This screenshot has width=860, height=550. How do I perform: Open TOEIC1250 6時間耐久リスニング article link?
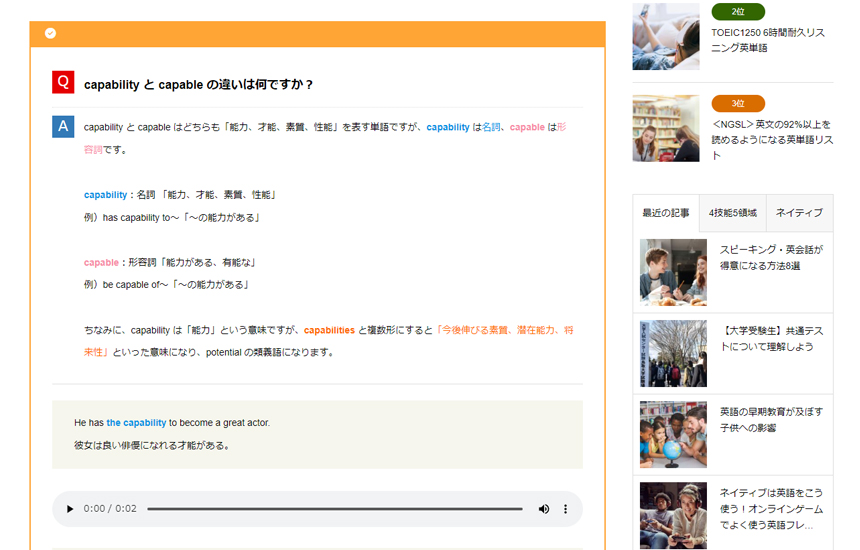768,40
